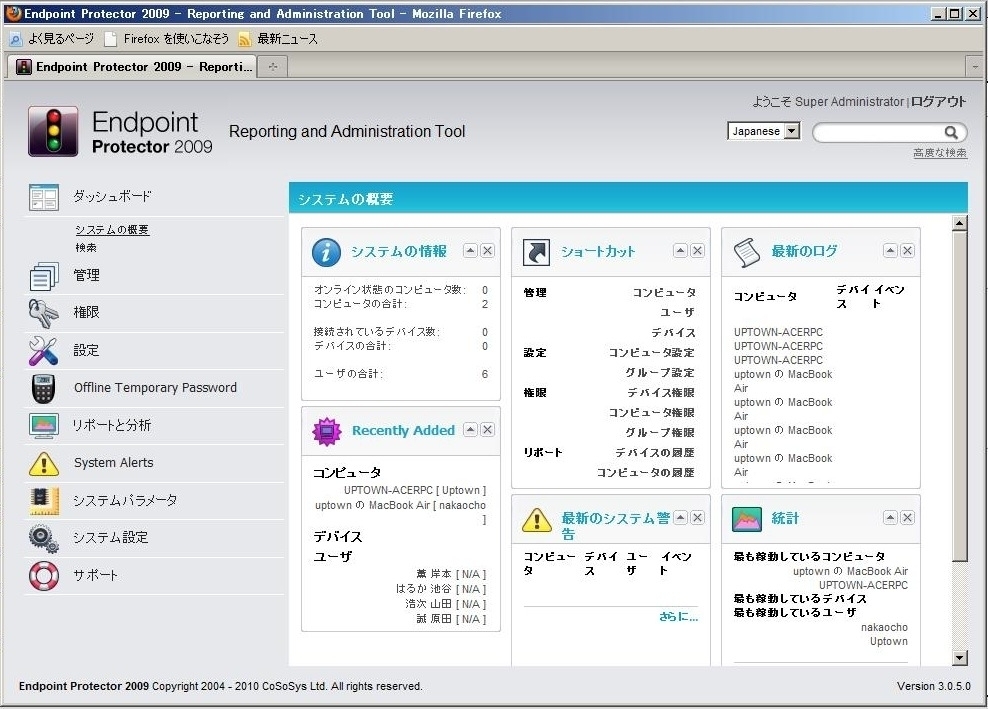This screenshot has height=709, width=988.
Task: Open the System Alerts warning icon
Action: pyautogui.click(x=43, y=463)
